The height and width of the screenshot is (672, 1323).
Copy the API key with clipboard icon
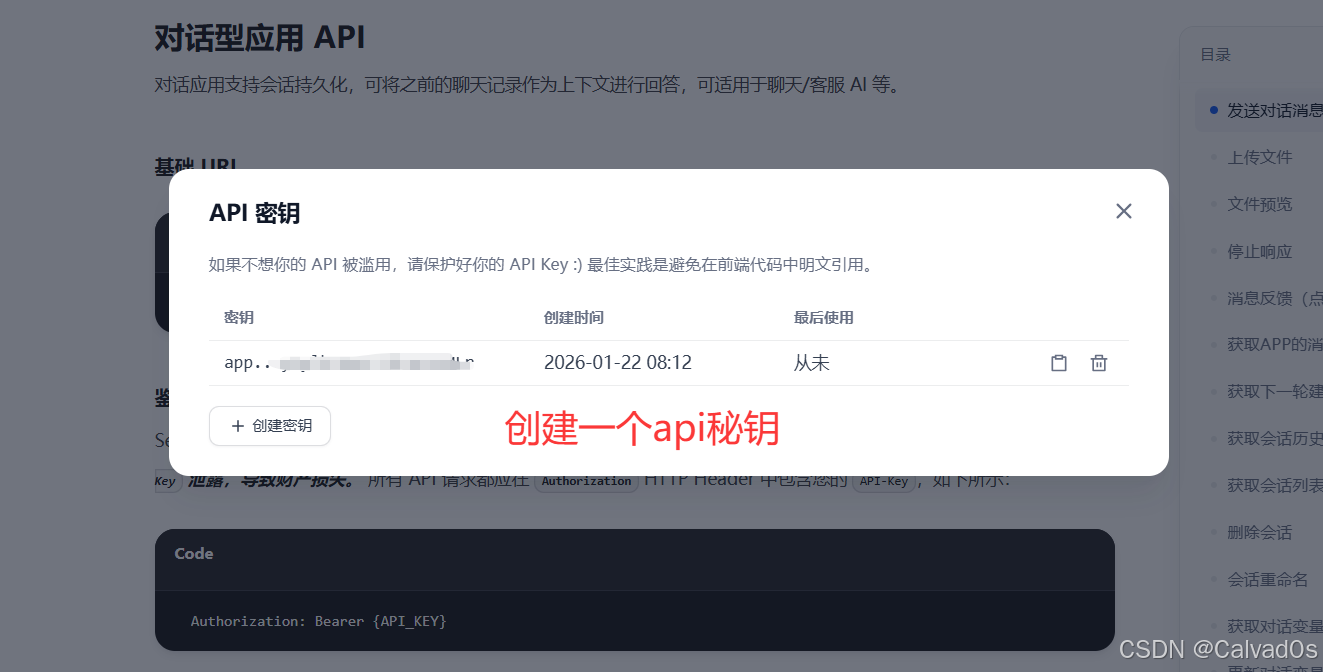(x=1059, y=363)
